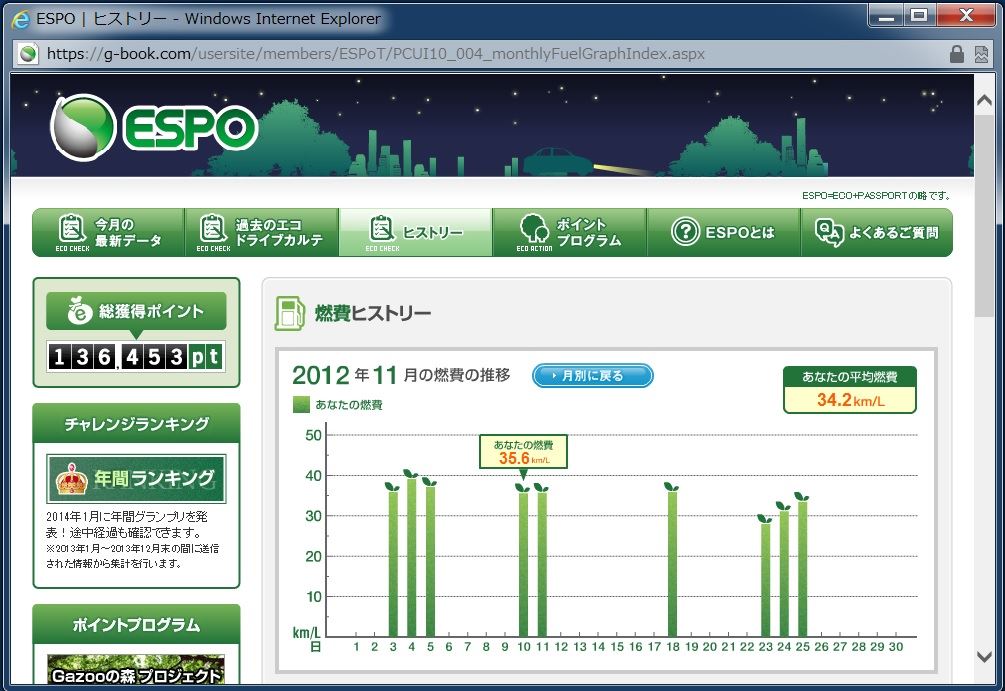1005x691 pixels.
Task: Click the Internet Explorer icon in title bar
Action: (x=20, y=19)
